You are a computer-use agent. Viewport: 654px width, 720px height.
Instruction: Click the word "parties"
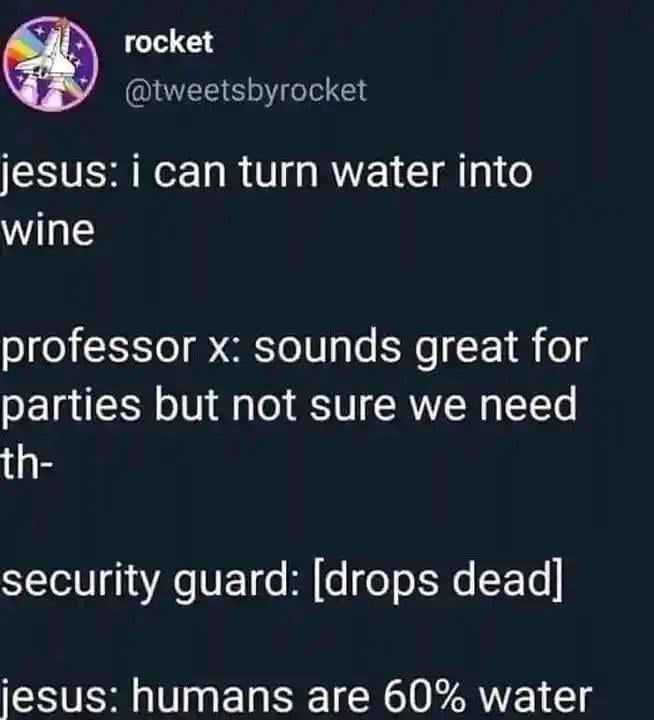pos(71,406)
